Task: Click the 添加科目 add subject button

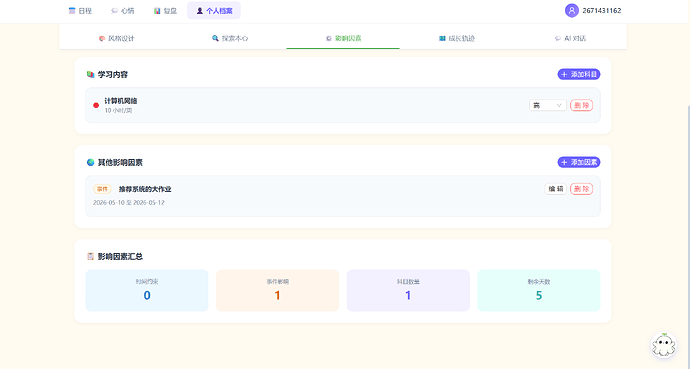Action: click(579, 74)
